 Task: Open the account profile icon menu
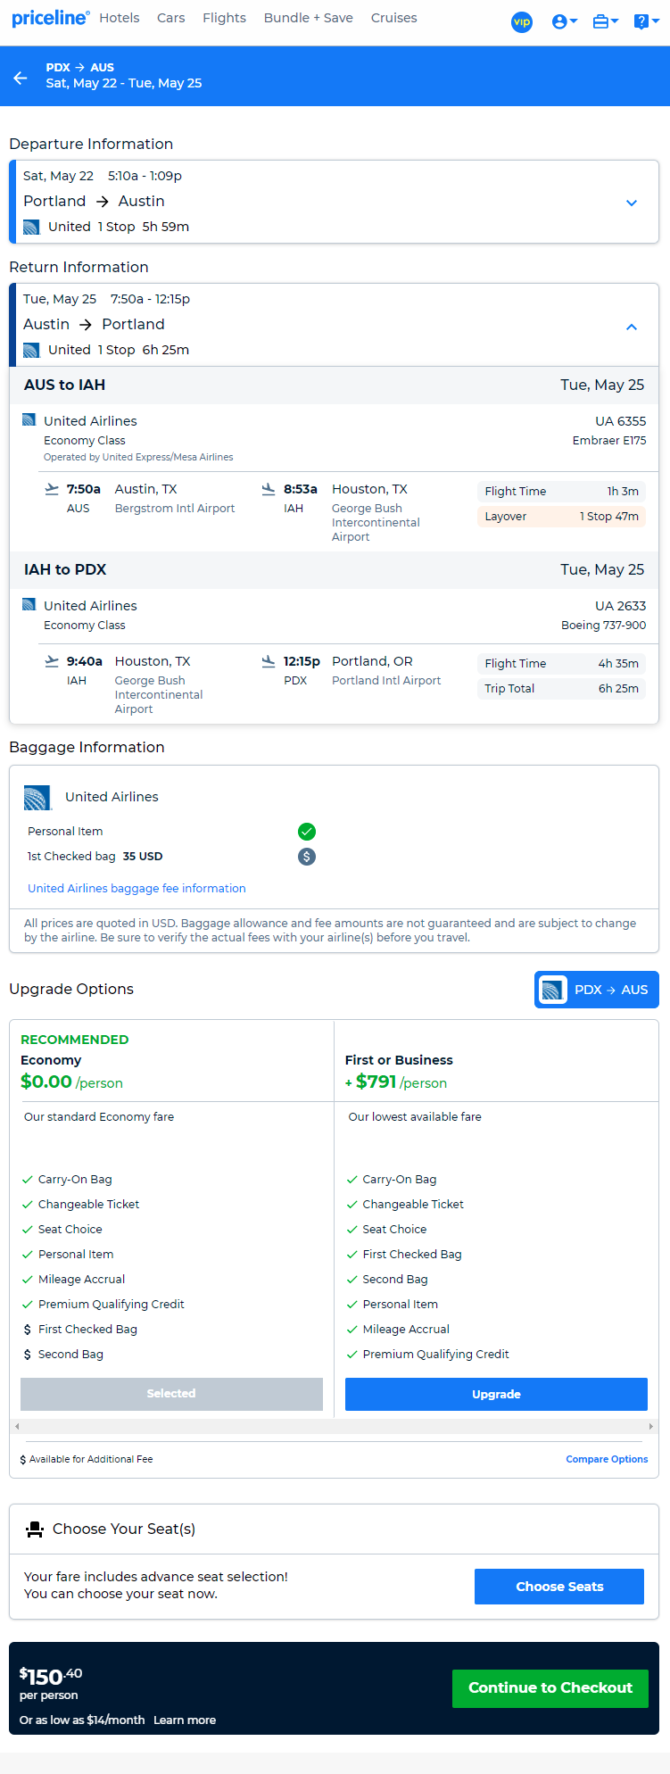565,21
